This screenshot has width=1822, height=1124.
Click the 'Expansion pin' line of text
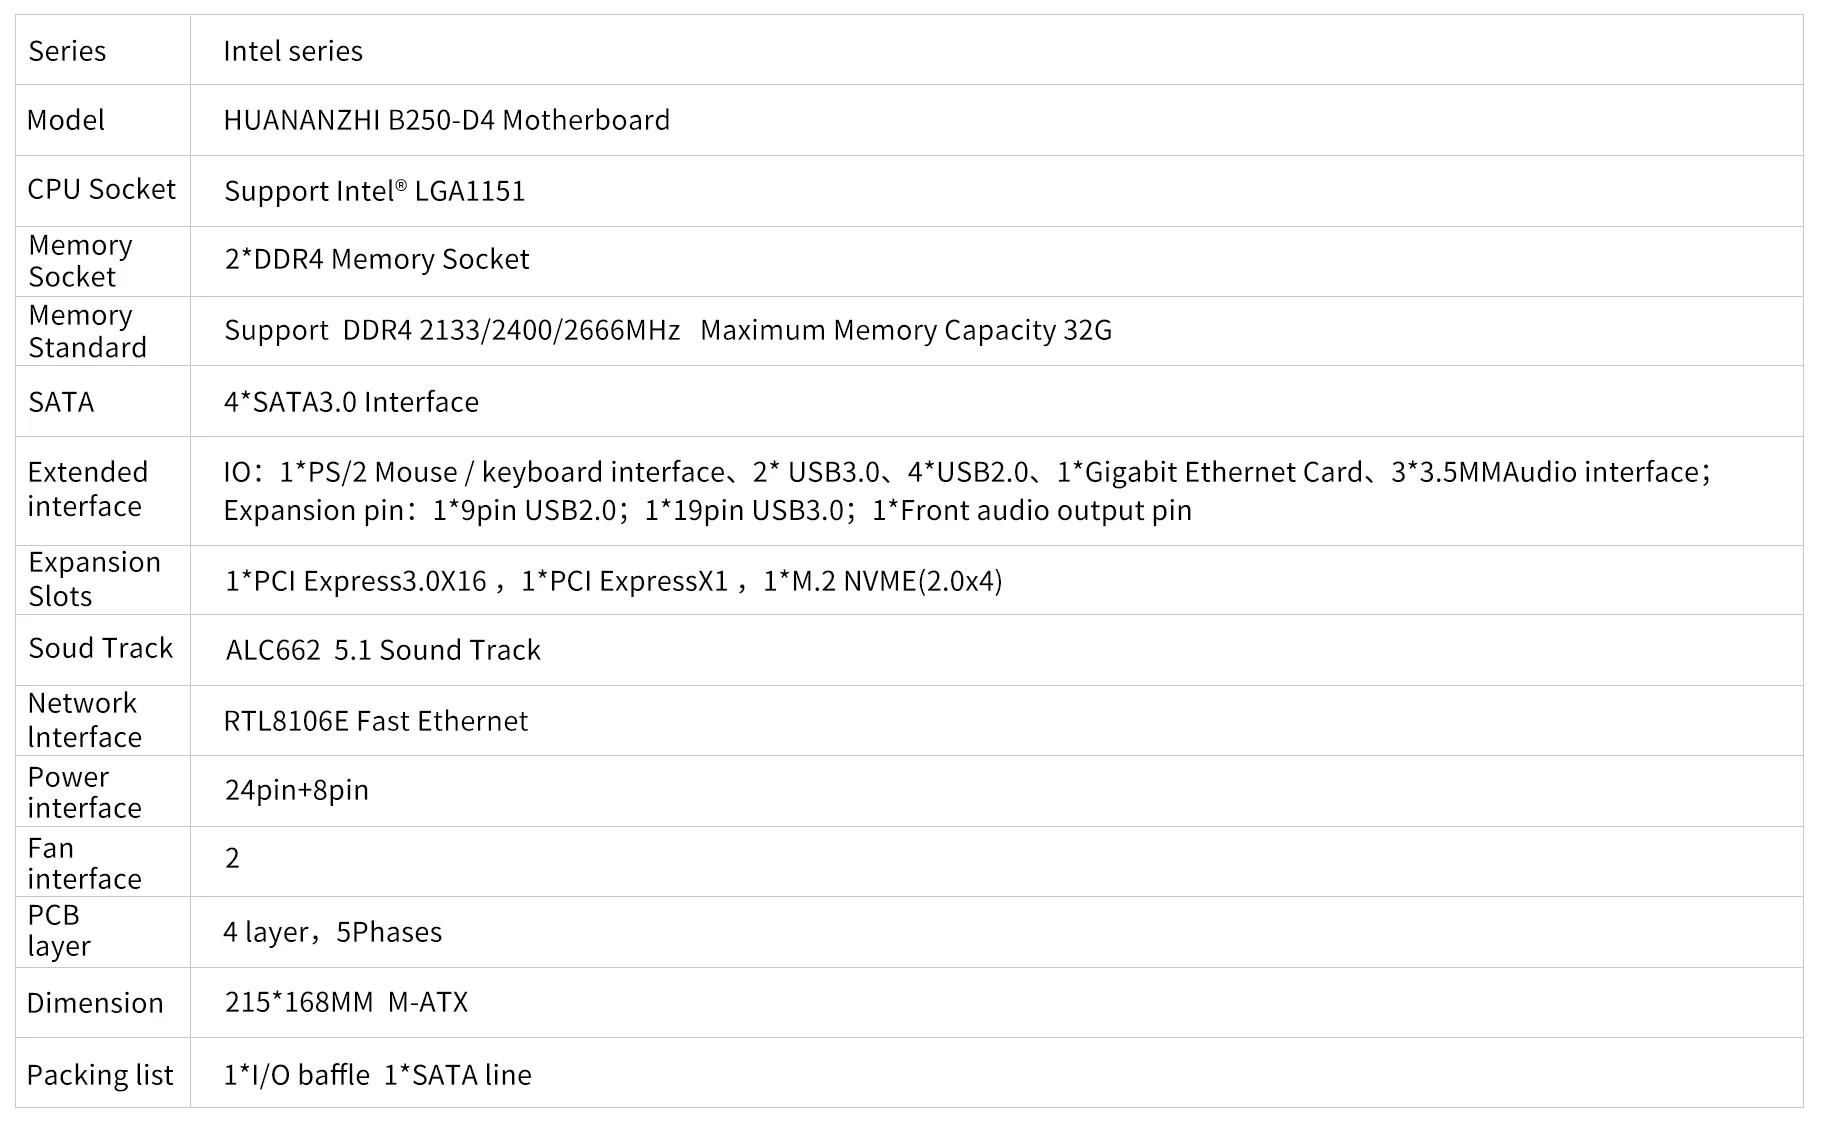[707, 511]
